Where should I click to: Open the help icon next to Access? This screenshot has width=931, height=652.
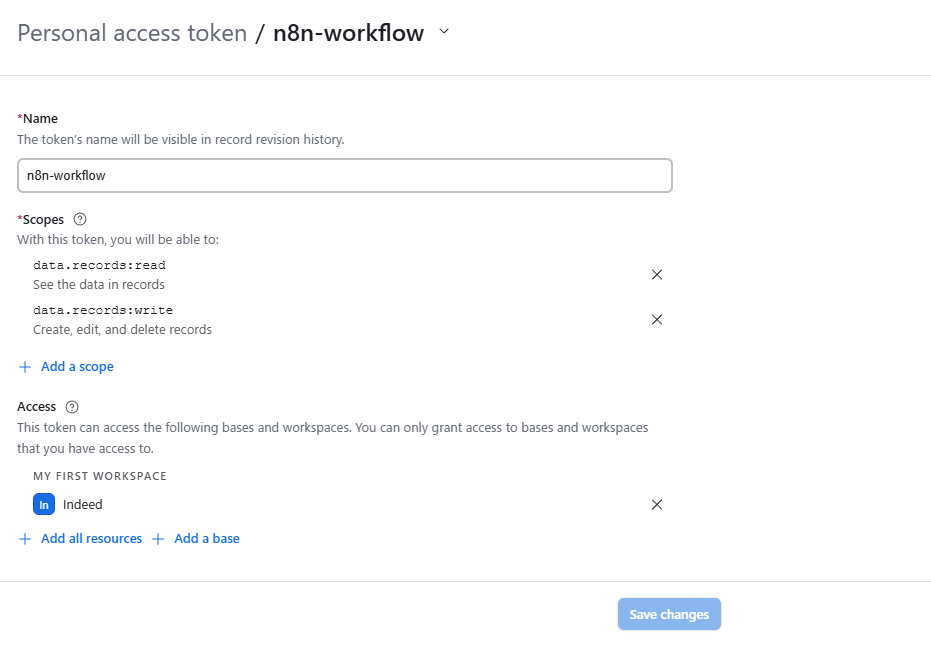coord(71,407)
